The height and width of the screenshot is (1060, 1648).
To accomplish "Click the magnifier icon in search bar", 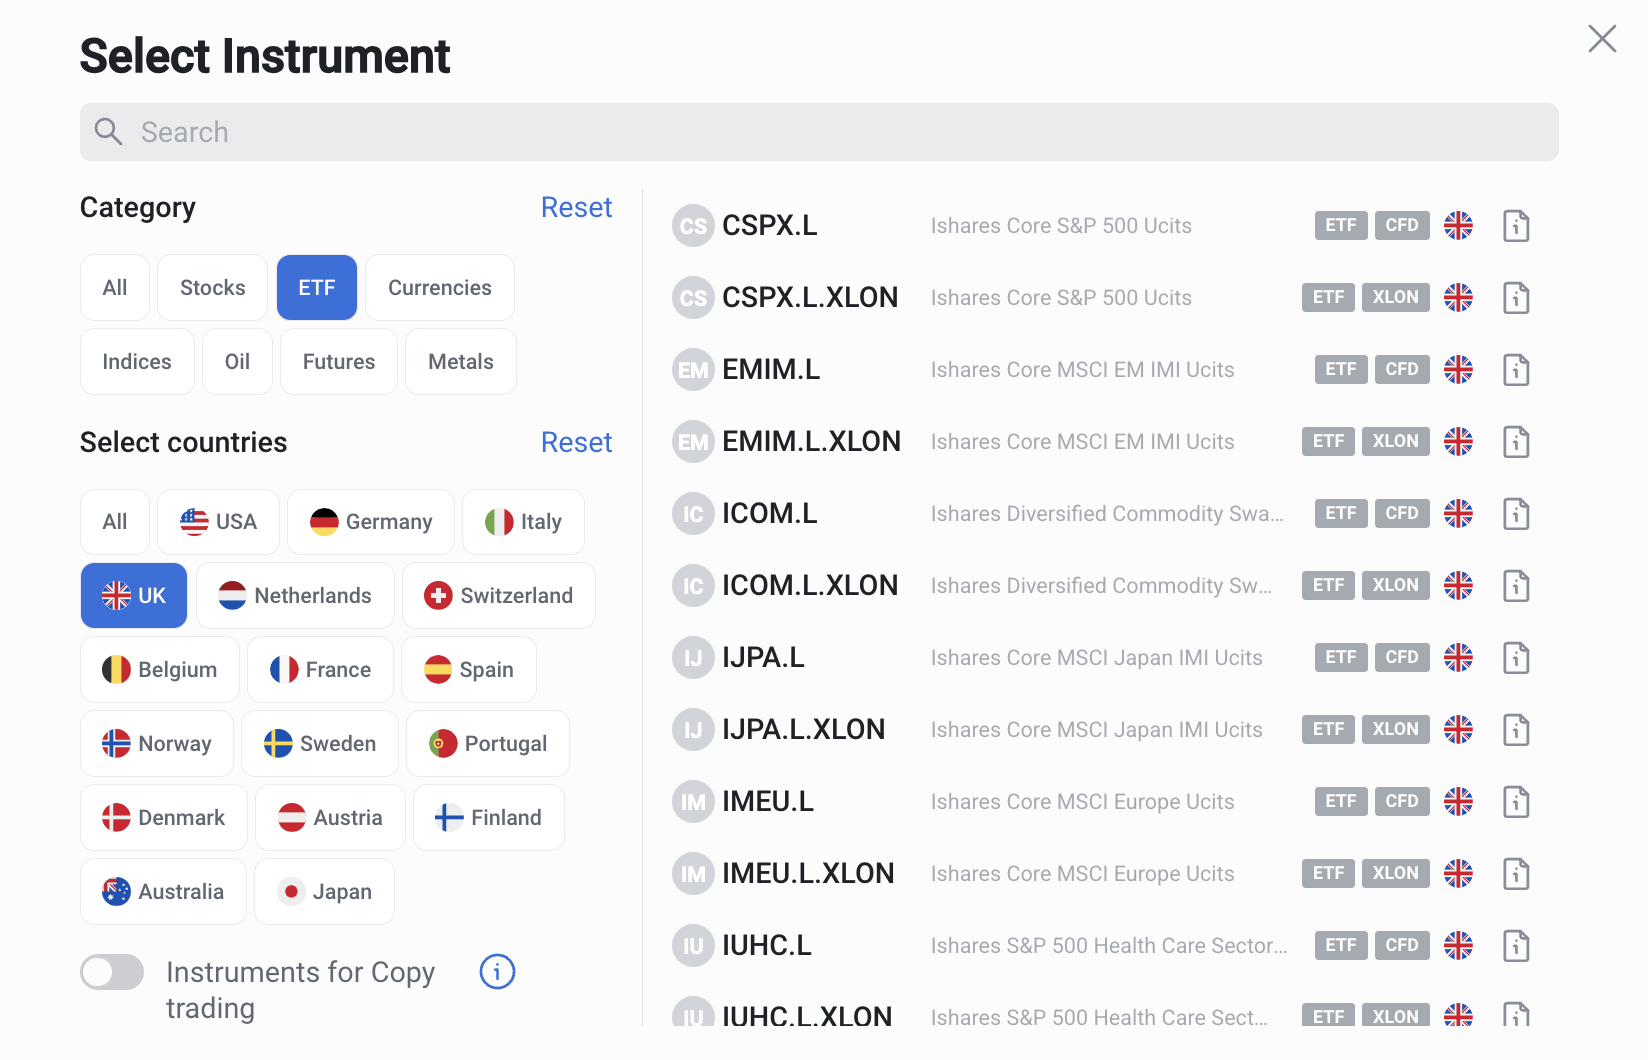I will coord(108,132).
